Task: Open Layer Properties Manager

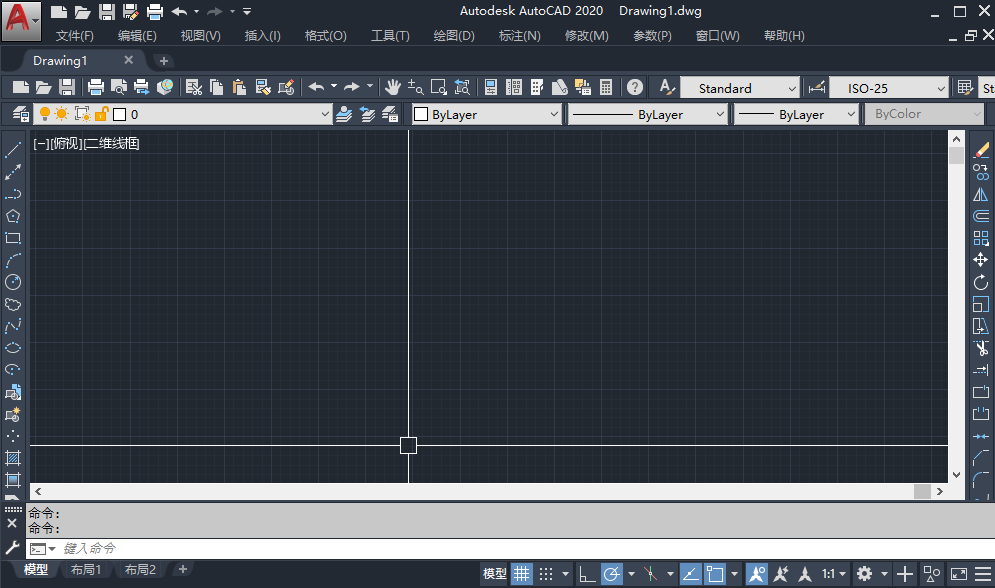Action: pos(18,114)
